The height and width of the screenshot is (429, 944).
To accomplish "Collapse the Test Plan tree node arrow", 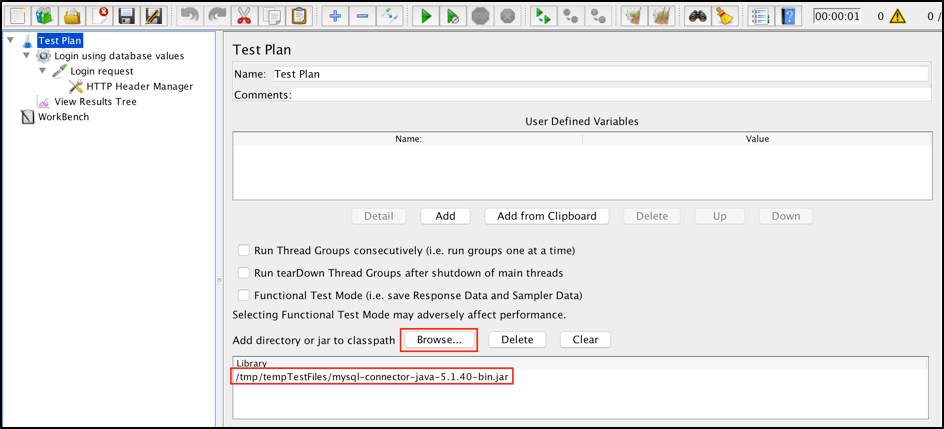I will 11,41.
